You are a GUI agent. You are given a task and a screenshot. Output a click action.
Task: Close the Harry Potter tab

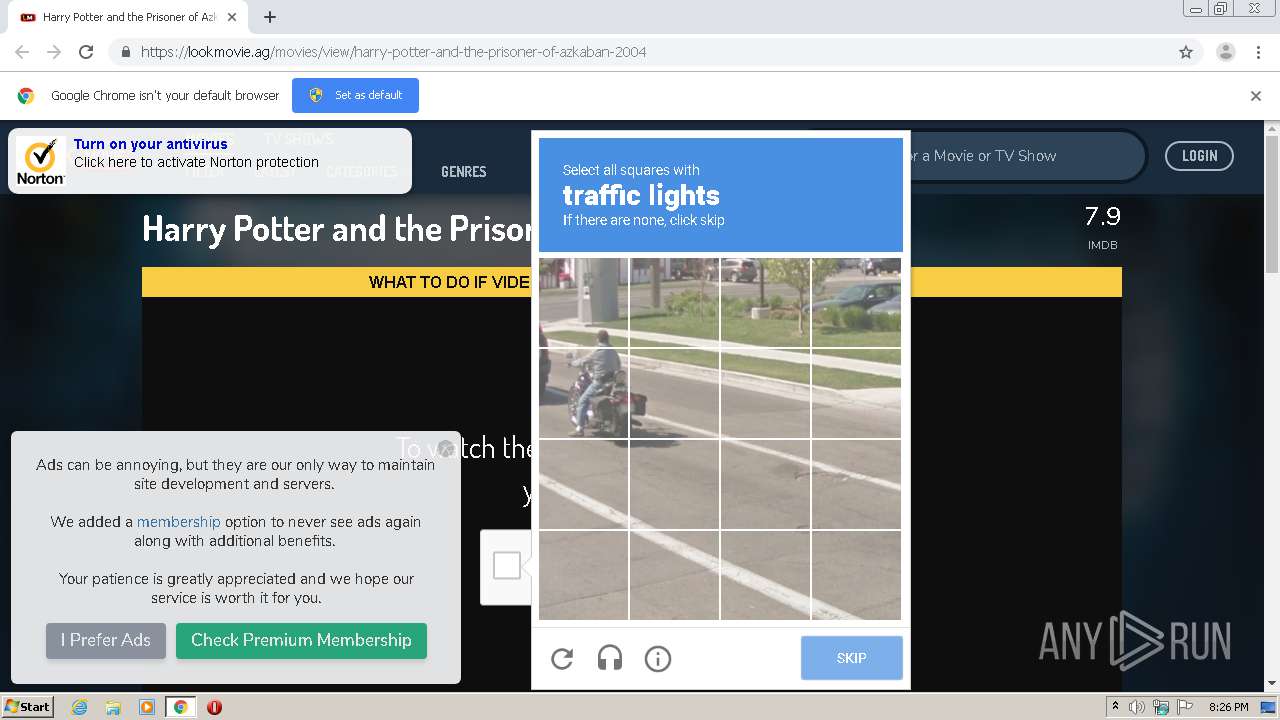coord(232,17)
